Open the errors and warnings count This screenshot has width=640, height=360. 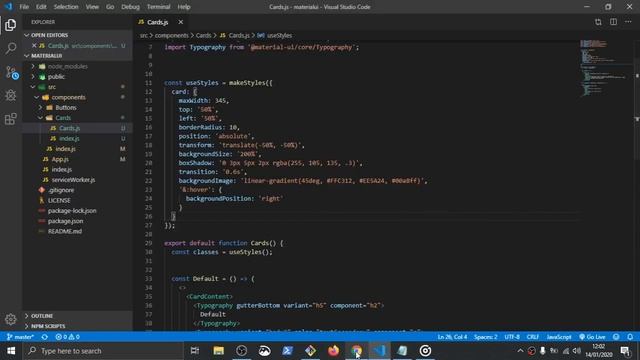67,337
